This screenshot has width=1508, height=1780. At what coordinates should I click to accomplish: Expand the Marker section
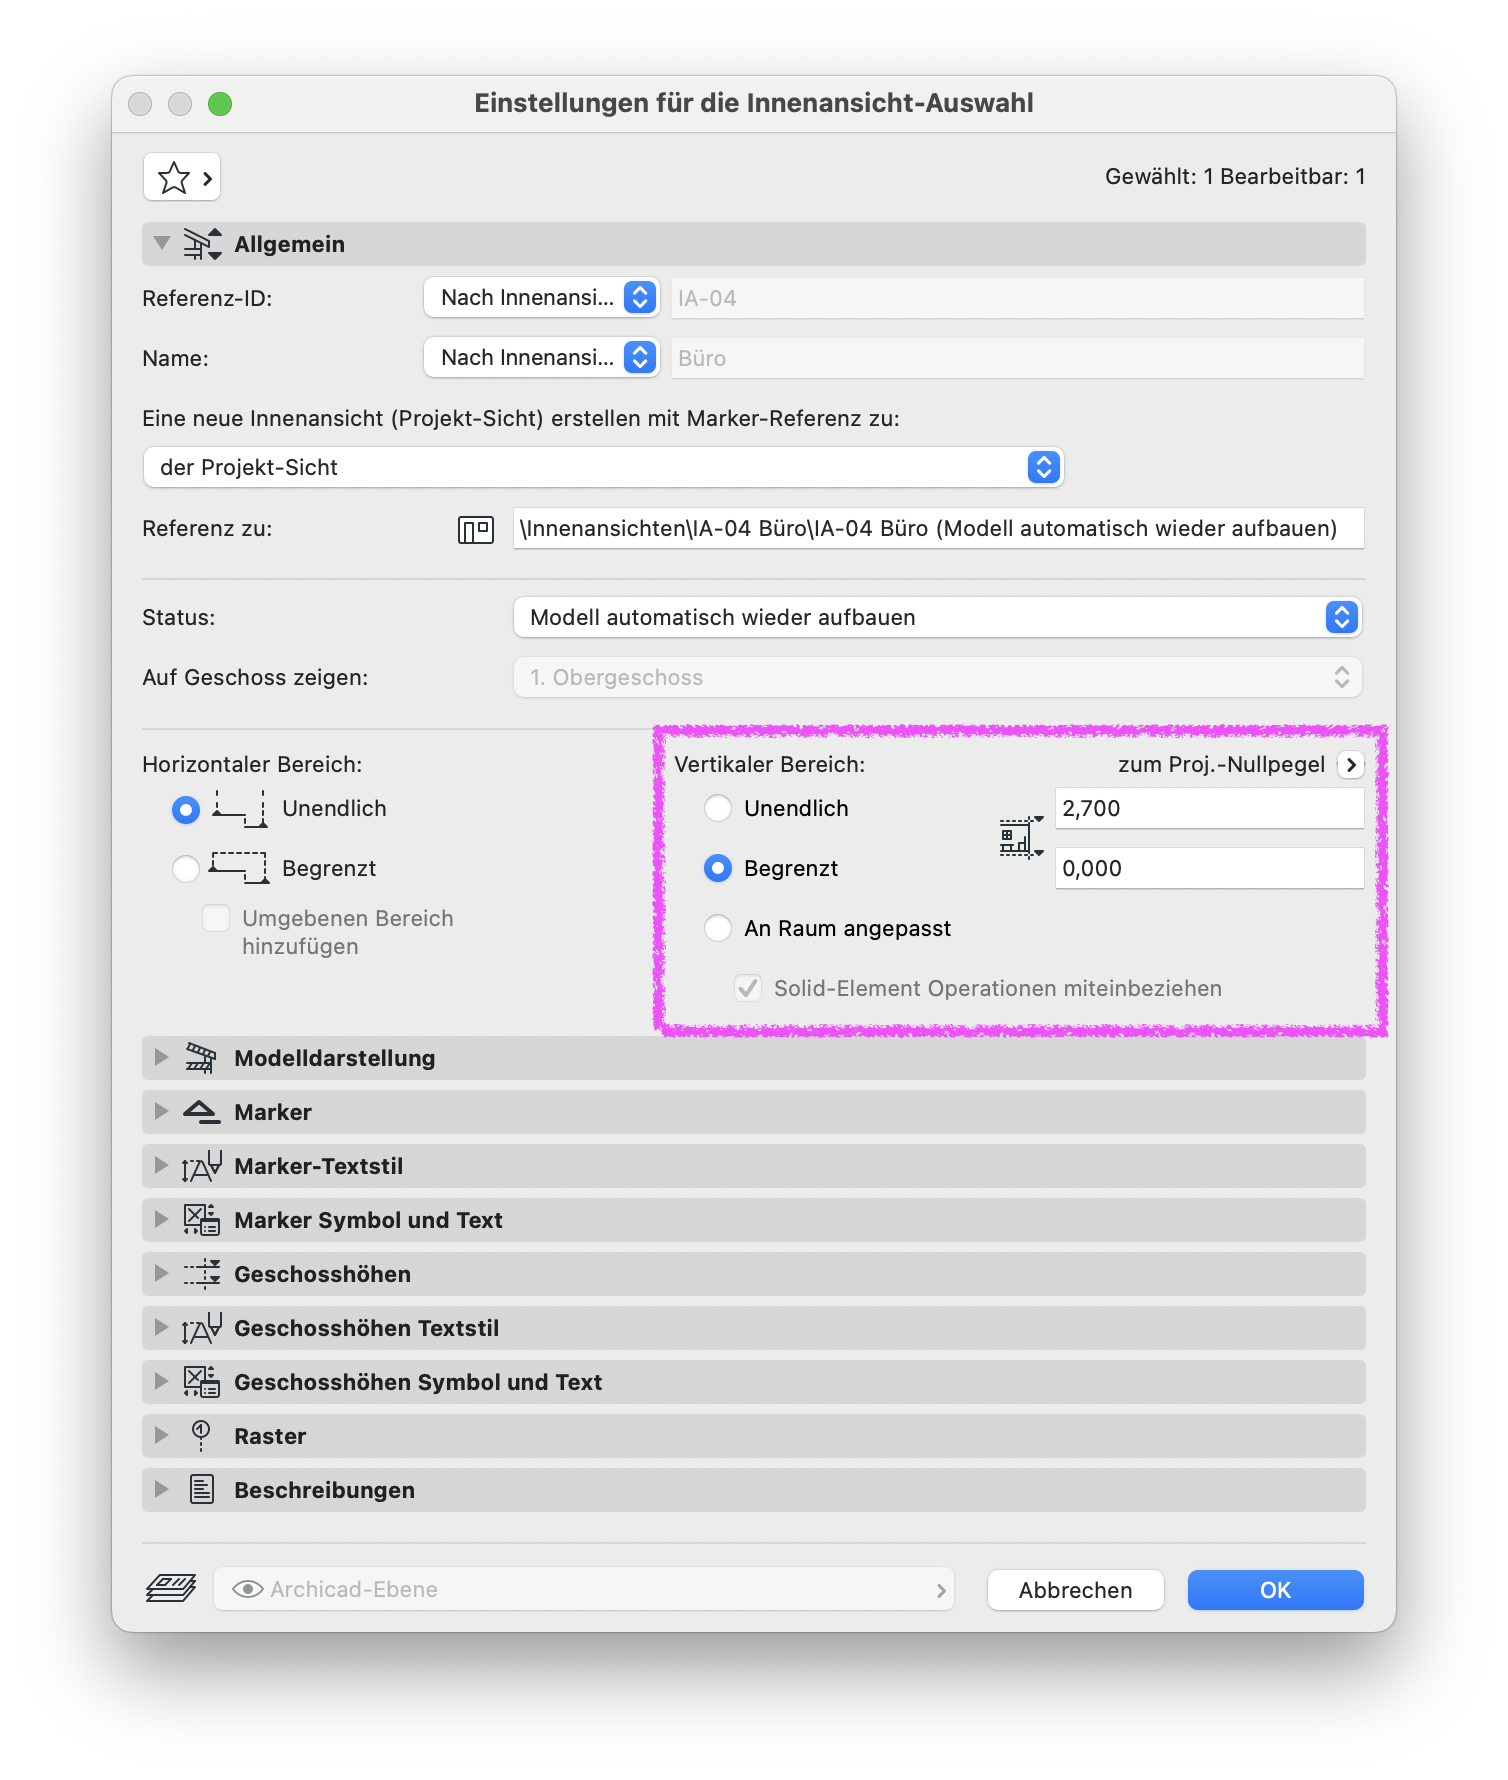pyautogui.click(x=162, y=1112)
